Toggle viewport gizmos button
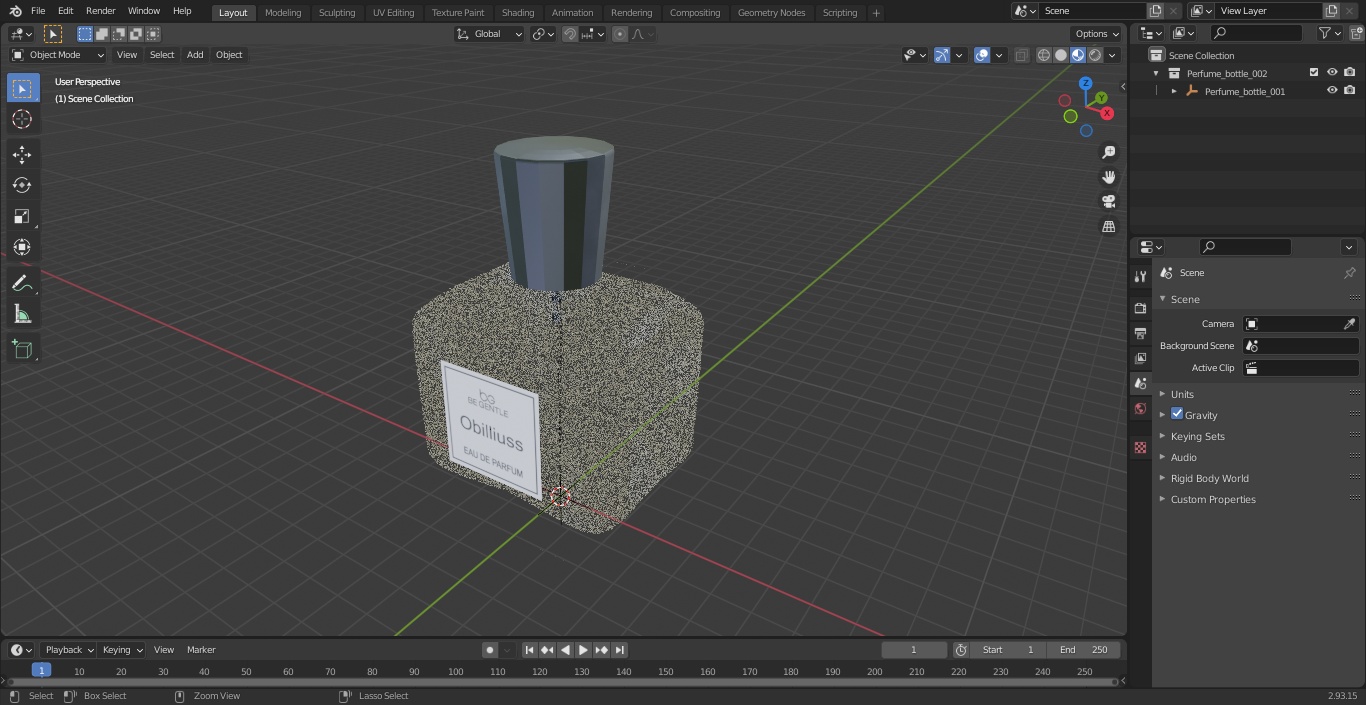Viewport: 1366px width, 705px height. tap(942, 55)
